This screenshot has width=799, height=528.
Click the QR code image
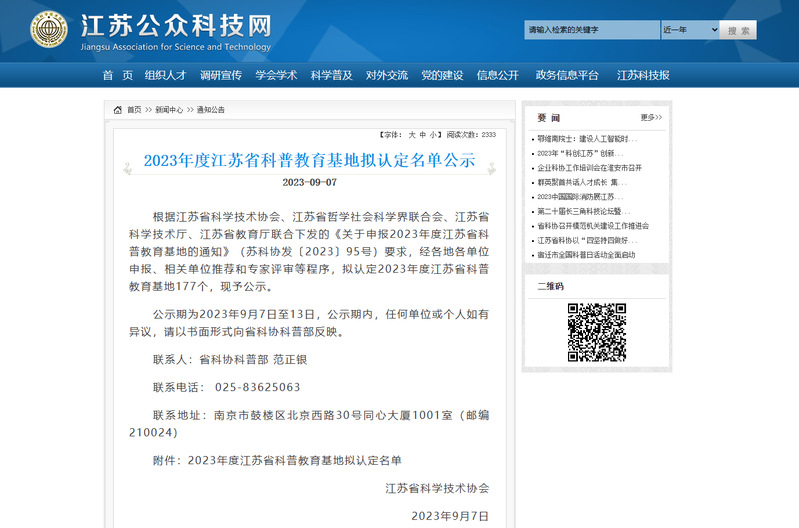click(597, 331)
